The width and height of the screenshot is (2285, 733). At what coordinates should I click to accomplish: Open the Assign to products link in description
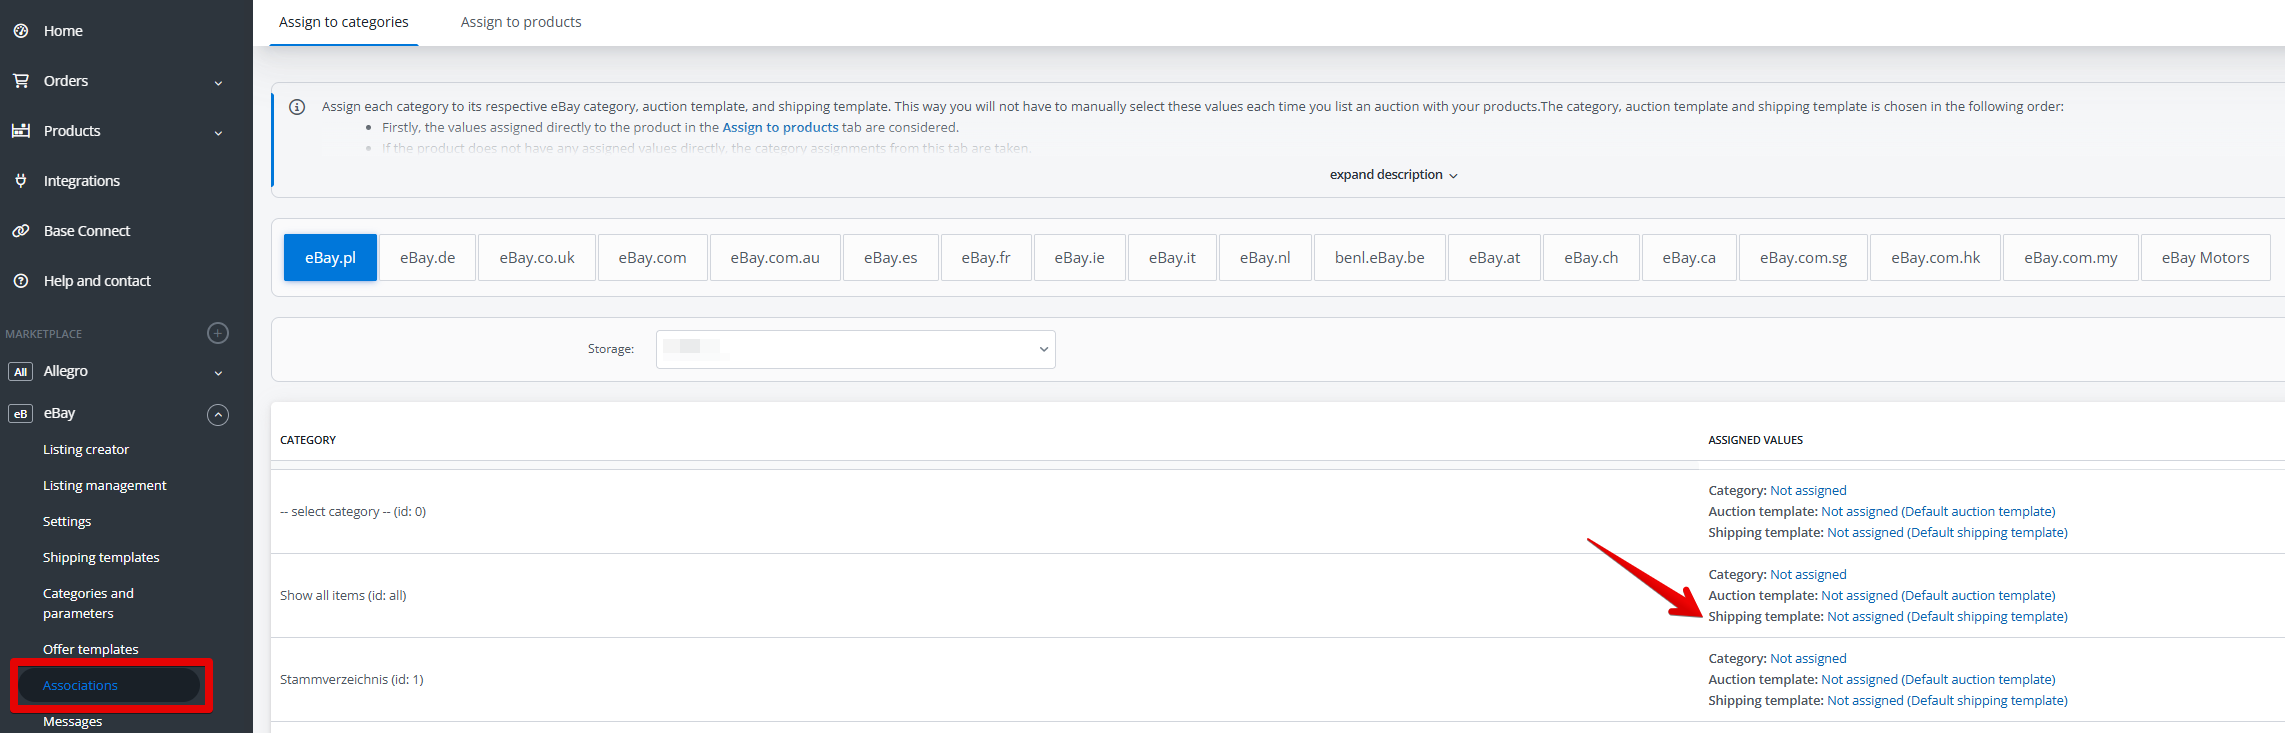click(x=780, y=128)
